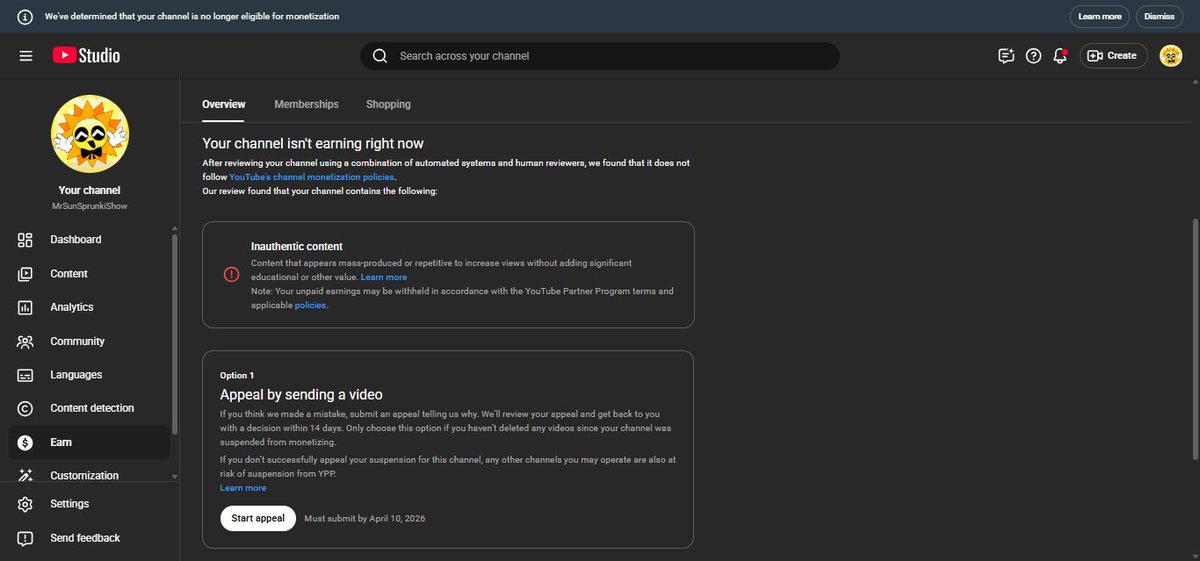Click the Earn dollar icon
Viewport: 1200px width, 561px height.
pyautogui.click(x=26, y=442)
